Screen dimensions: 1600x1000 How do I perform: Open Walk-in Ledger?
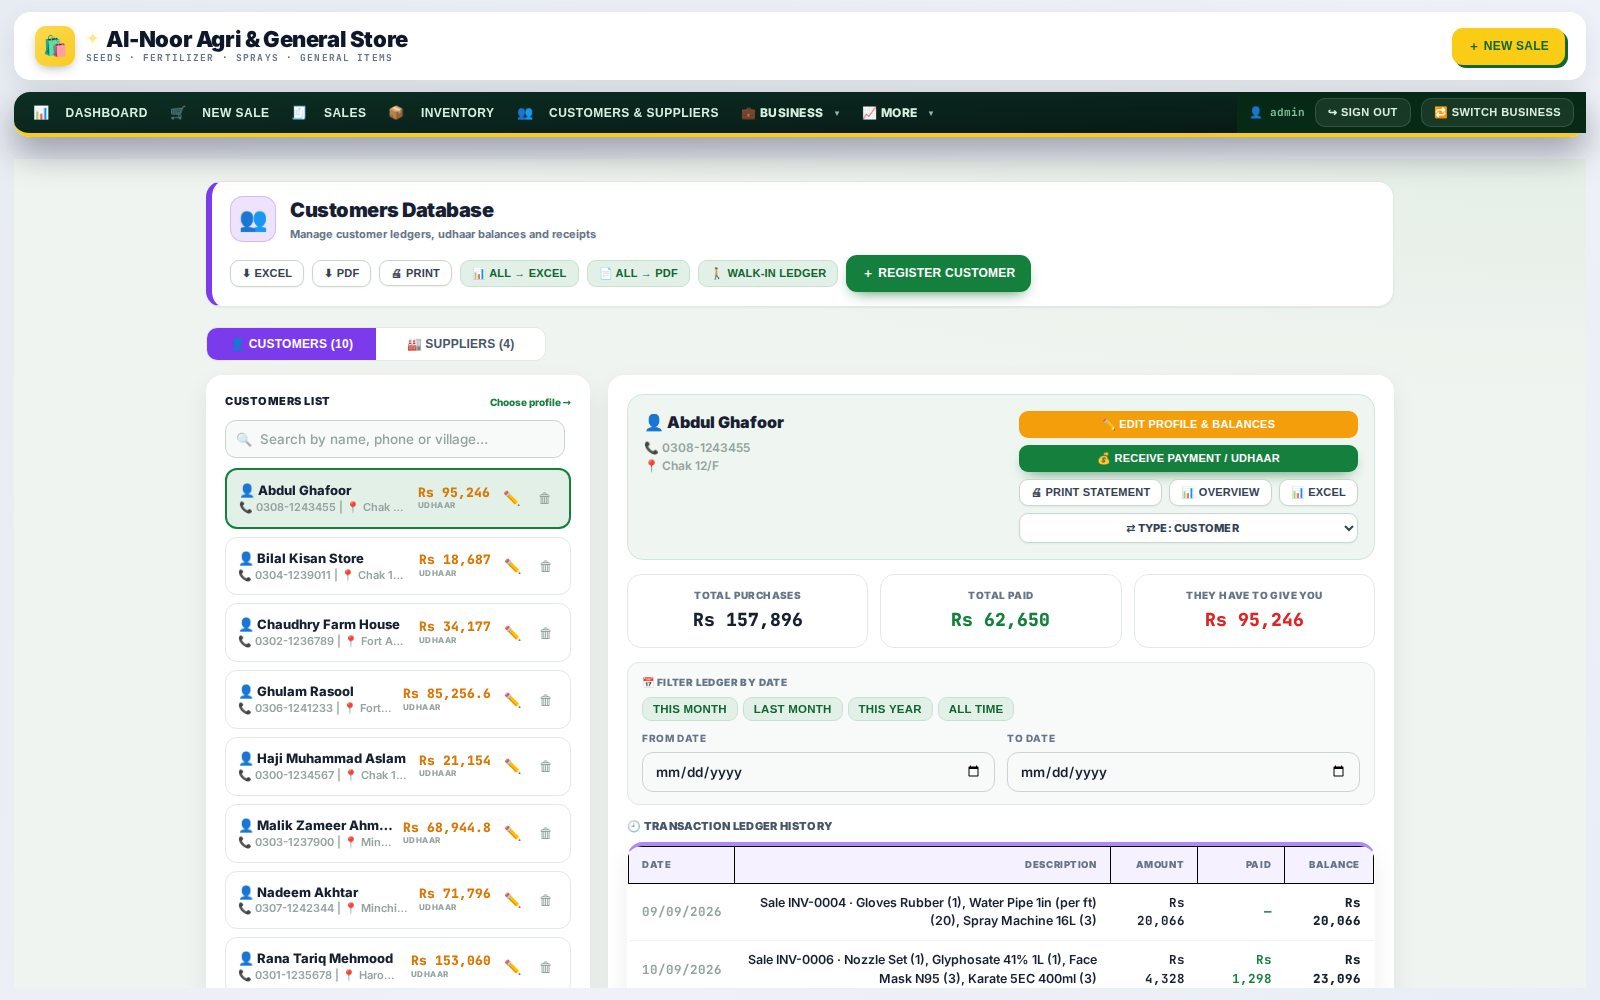[x=768, y=273]
